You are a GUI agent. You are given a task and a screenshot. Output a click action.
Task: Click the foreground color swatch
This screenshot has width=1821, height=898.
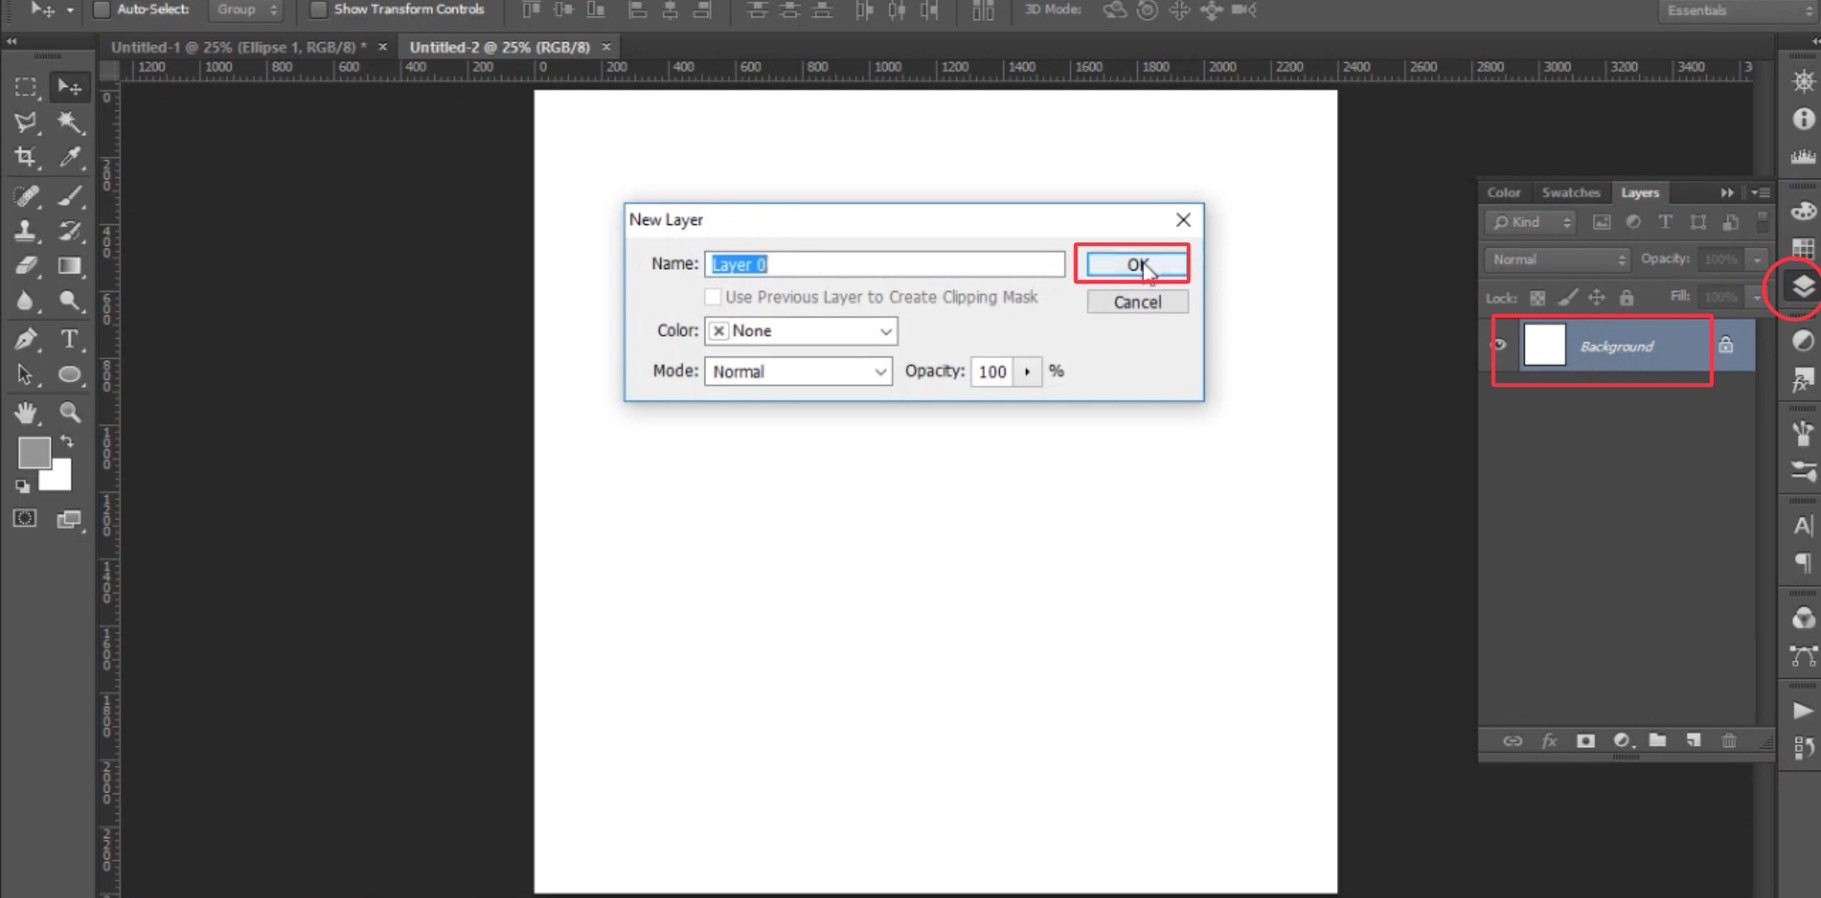[x=33, y=452]
